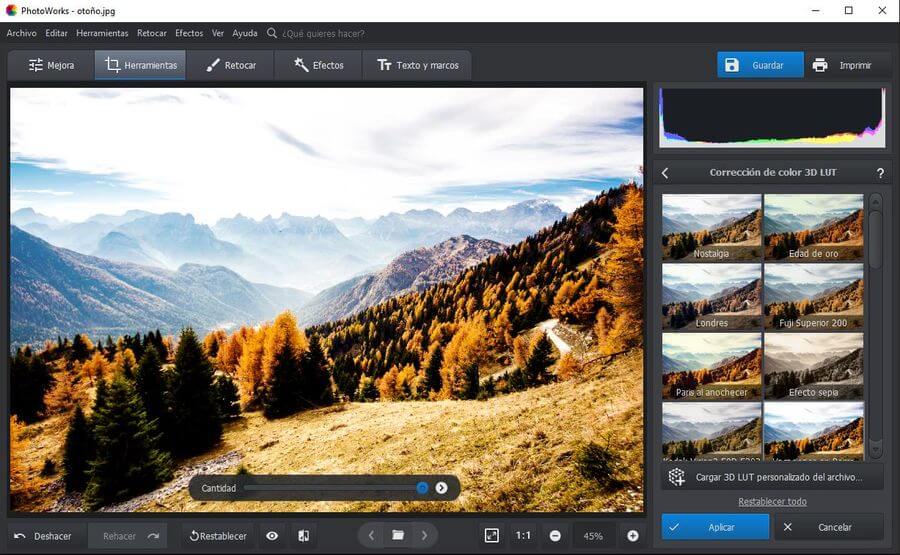
Task: Select the París al anochecer preset
Action: coord(711,366)
